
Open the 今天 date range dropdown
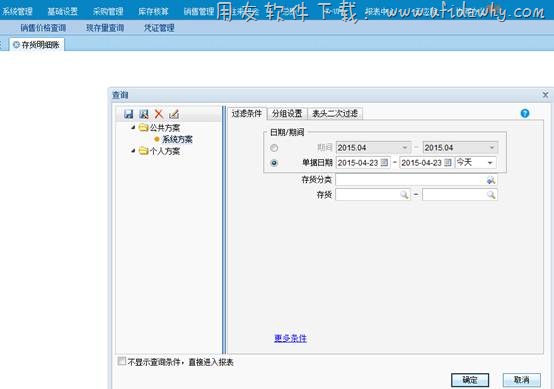tap(490, 163)
